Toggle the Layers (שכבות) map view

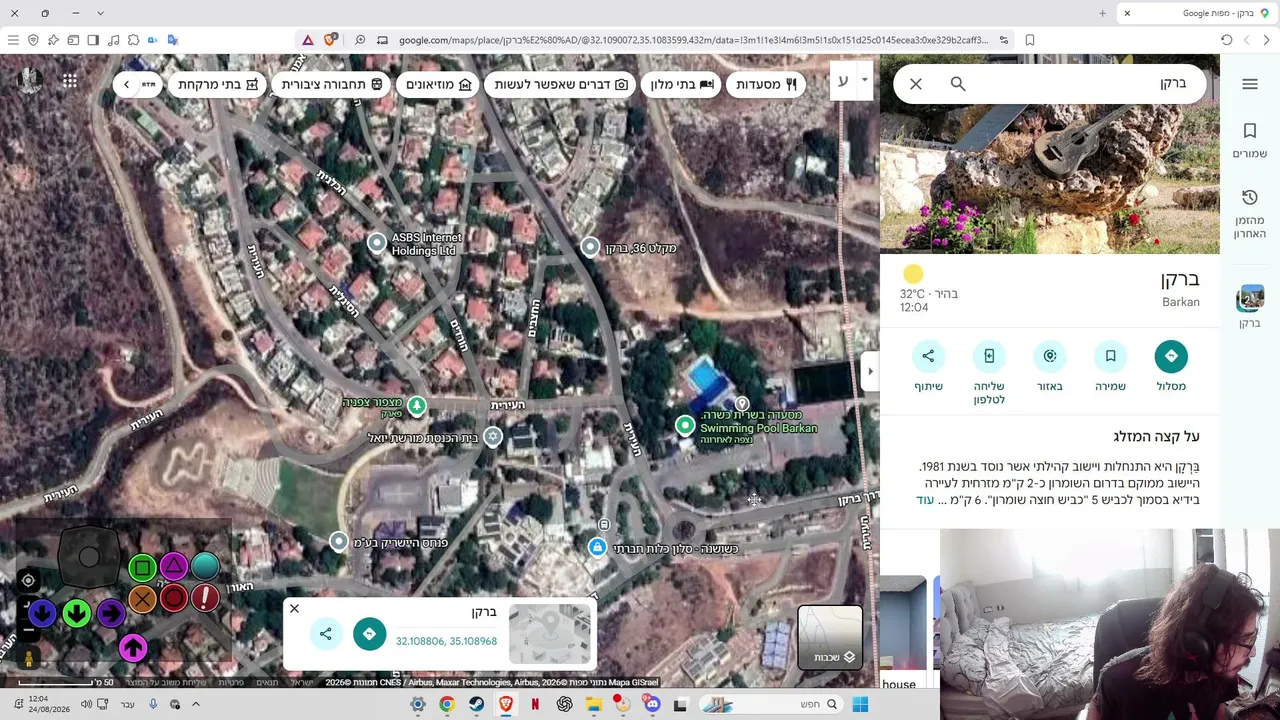pos(830,637)
